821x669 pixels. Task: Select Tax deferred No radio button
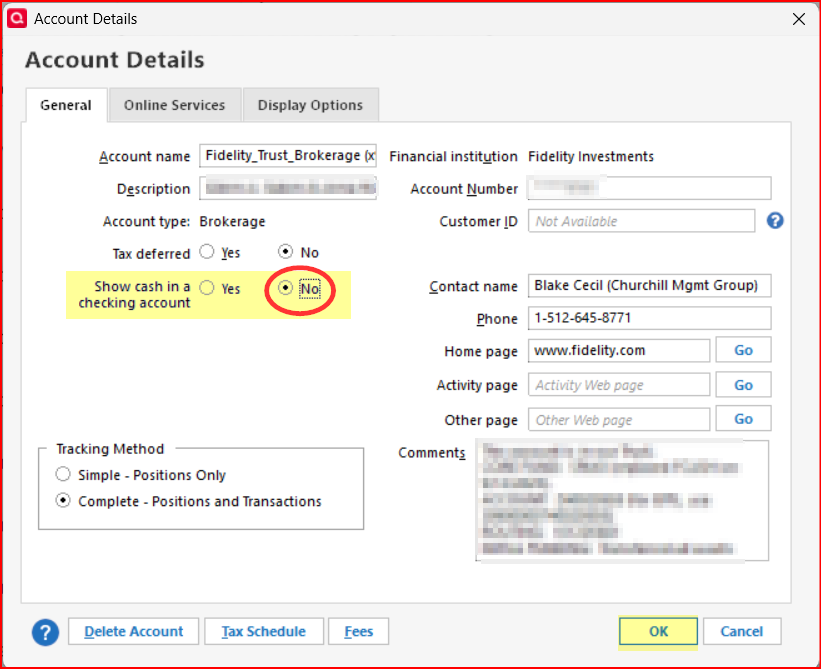click(285, 252)
